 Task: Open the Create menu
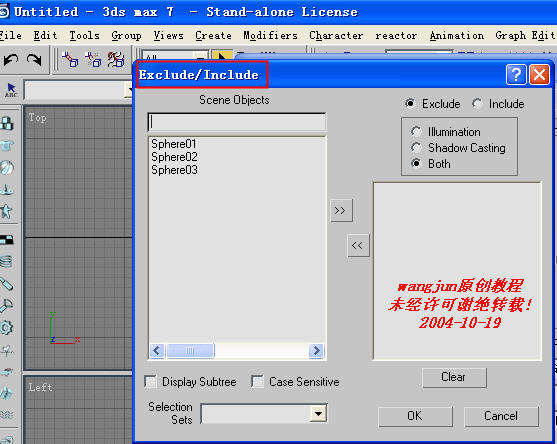(x=213, y=36)
